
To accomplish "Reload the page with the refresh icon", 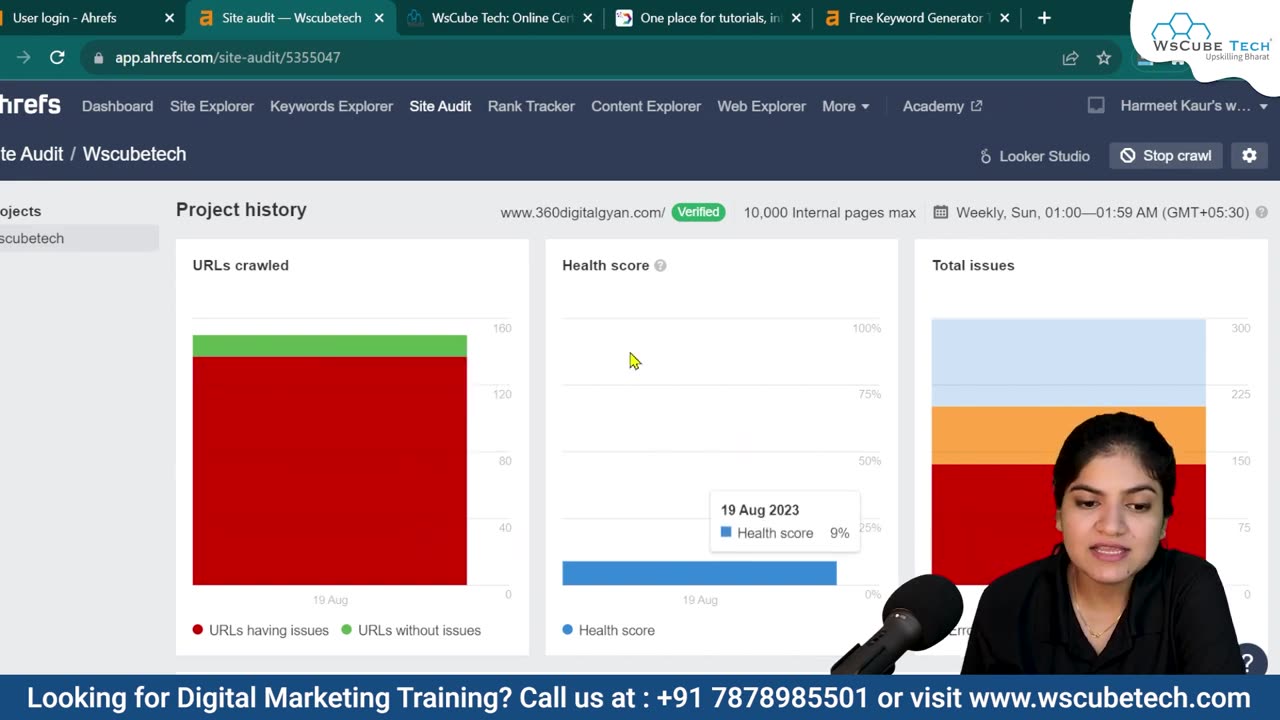I will pyautogui.click(x=57, y=58).
